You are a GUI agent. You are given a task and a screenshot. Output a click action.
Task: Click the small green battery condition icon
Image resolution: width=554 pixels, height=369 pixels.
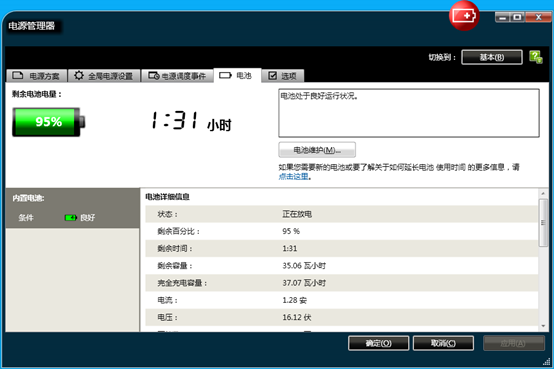pos(71,218)
